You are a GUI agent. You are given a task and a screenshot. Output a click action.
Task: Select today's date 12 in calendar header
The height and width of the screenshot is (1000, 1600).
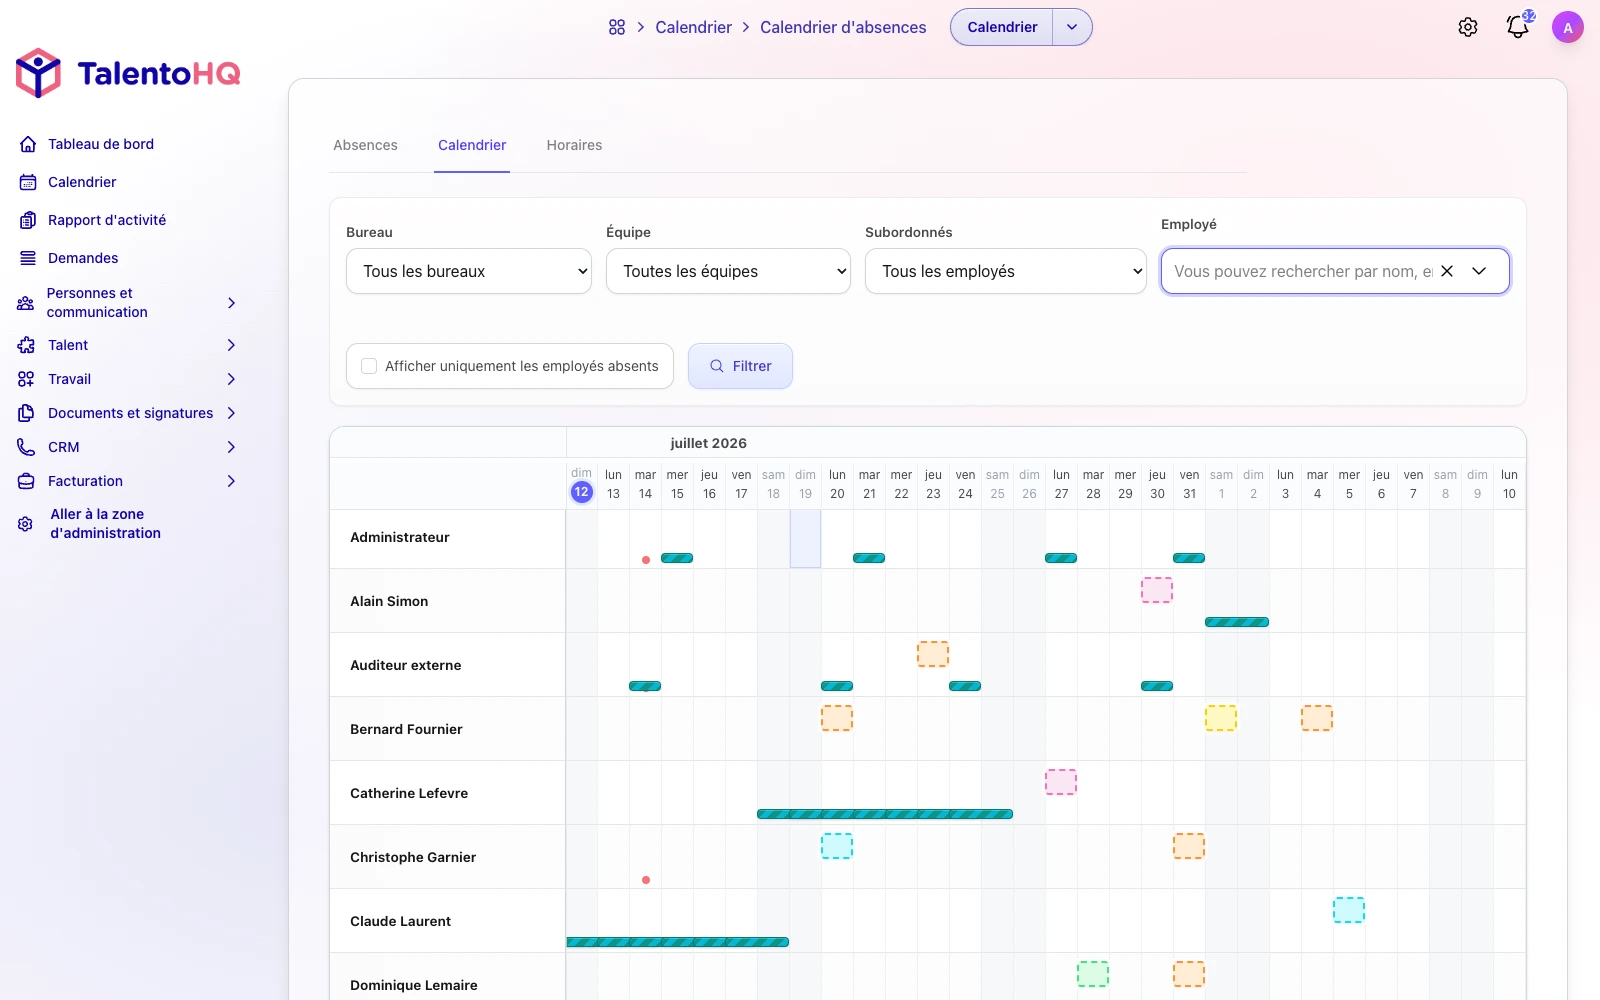581,492
